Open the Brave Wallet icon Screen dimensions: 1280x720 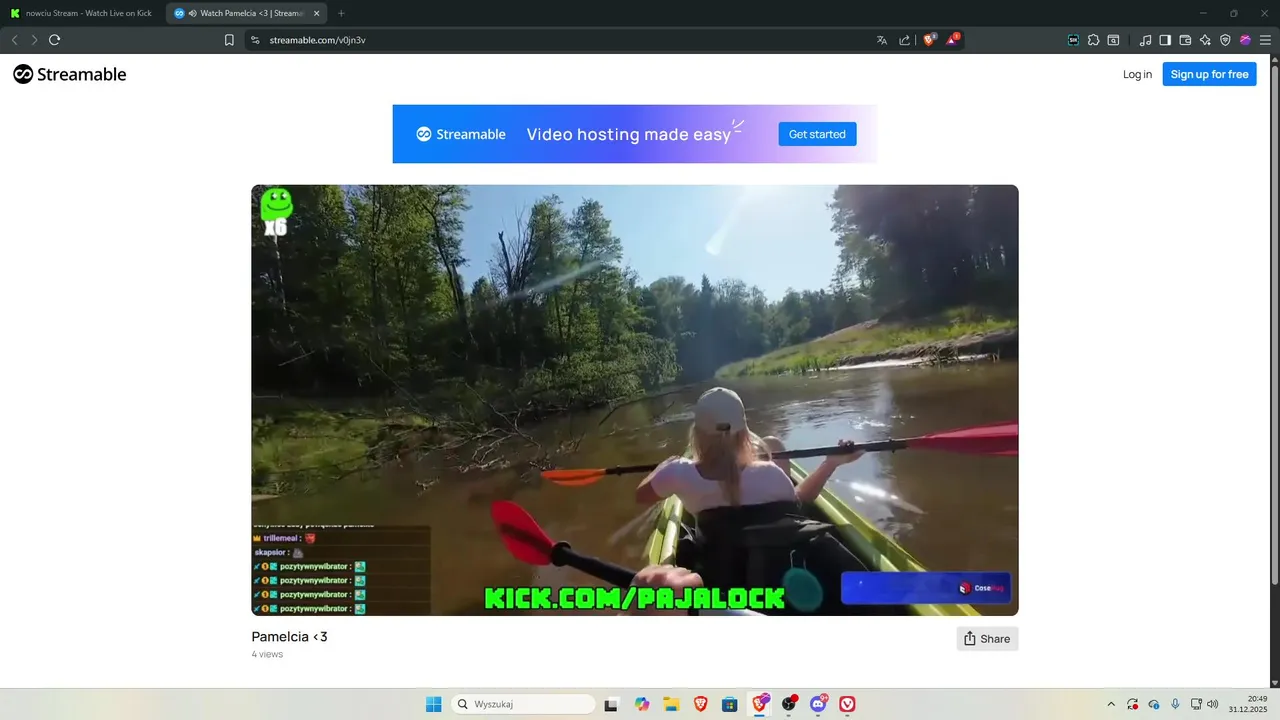(1185, 40)
